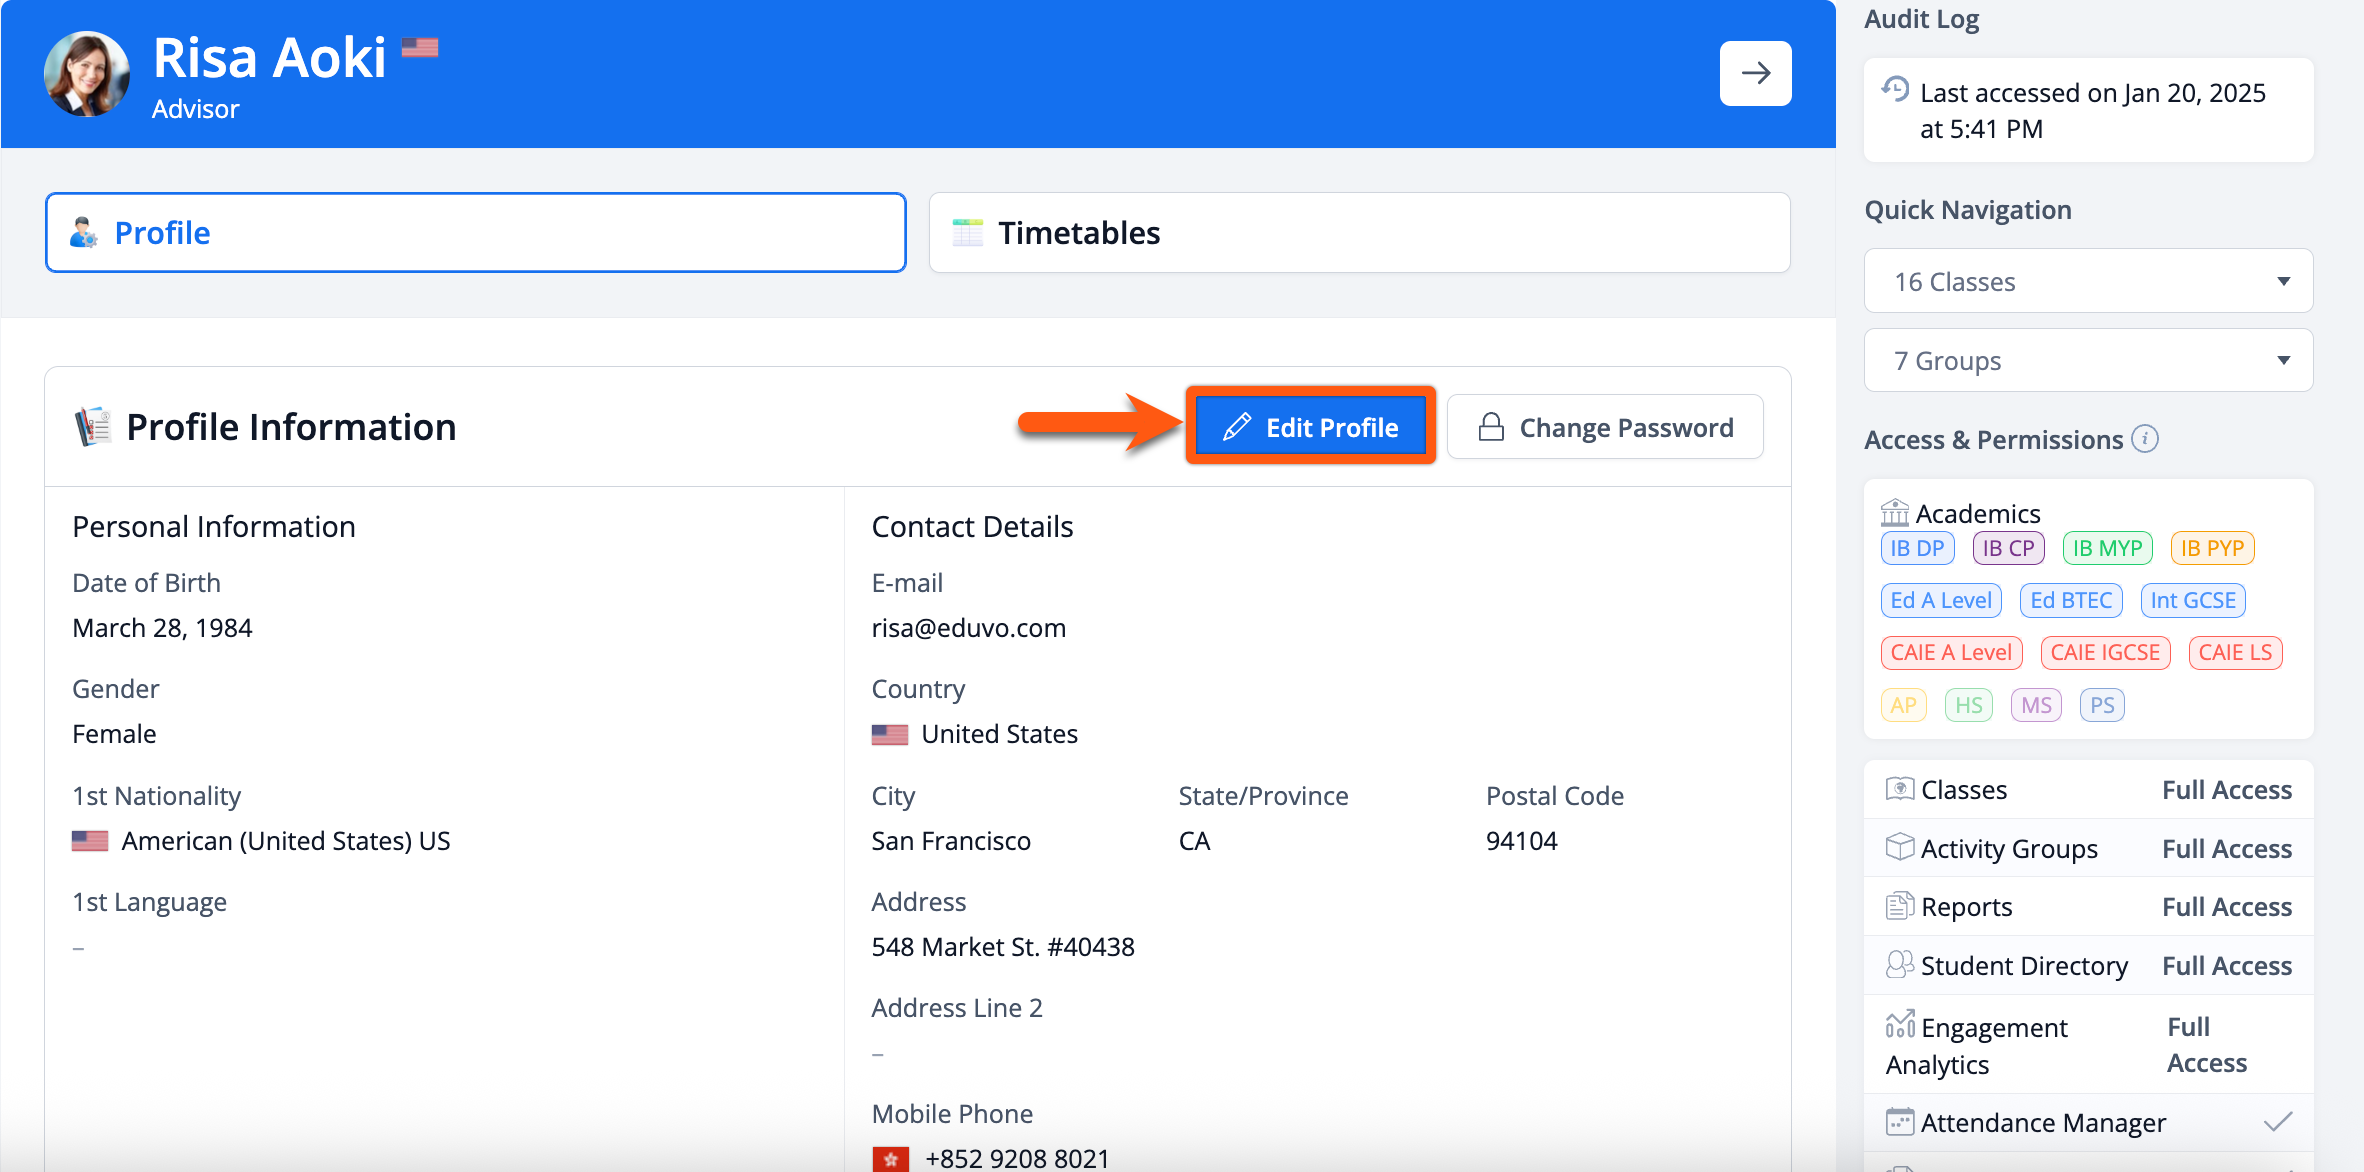Open the 16 Classes dropdown
This screenshot has height=1172, width=2364.
pyautogui.click(x=2088, y=281)
